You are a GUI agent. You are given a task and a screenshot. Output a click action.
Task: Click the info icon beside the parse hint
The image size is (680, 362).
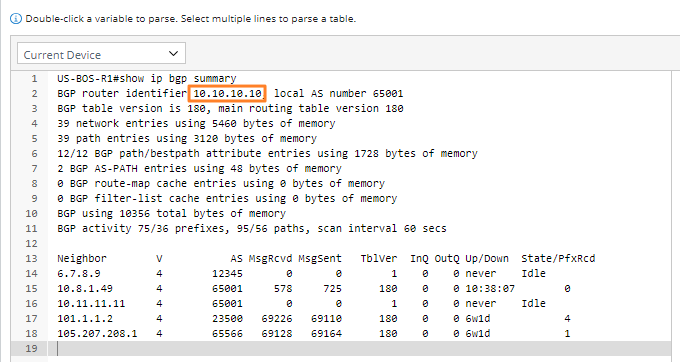tap(16, 19)
